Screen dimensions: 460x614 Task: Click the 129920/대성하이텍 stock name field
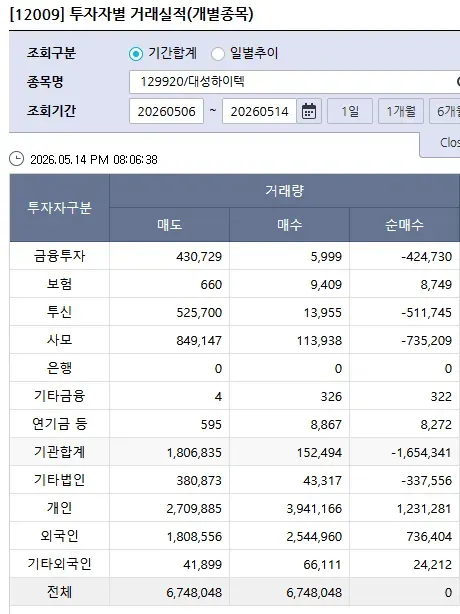tap(294, 82)
